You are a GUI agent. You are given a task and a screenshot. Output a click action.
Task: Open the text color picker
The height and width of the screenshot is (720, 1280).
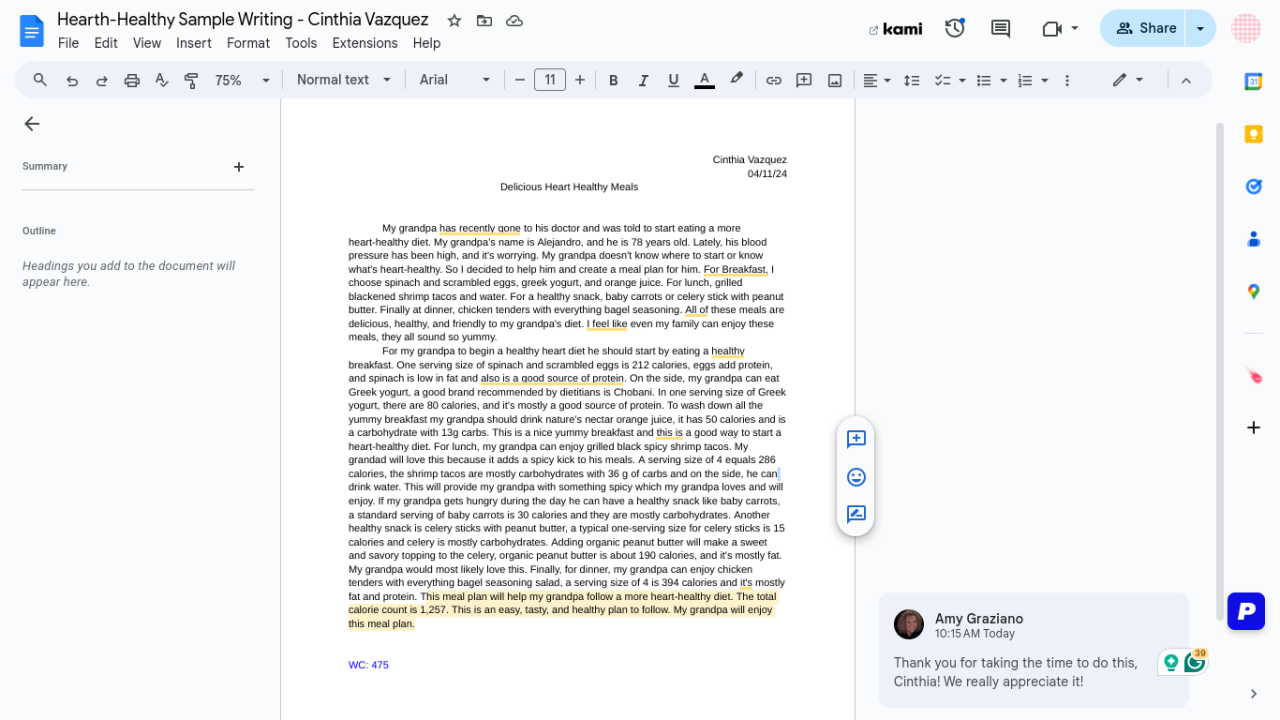pyautogui.click(x=704, y=80)
